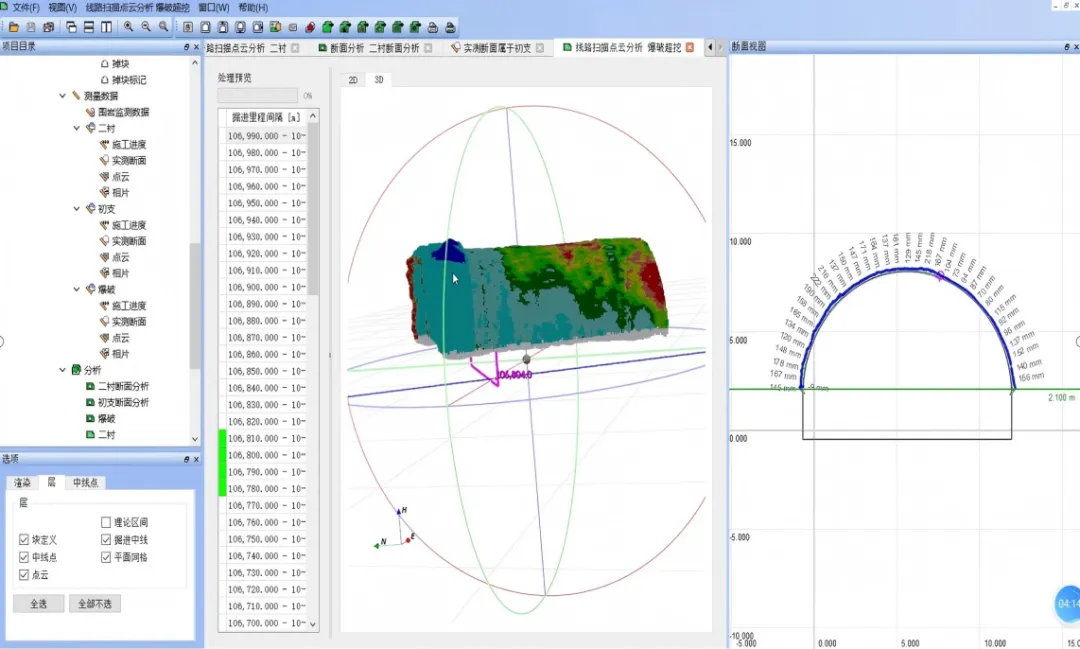1080x649 pixels.
Task: Switch to the 中线点 options tab
Action: (x=85, y=483)
